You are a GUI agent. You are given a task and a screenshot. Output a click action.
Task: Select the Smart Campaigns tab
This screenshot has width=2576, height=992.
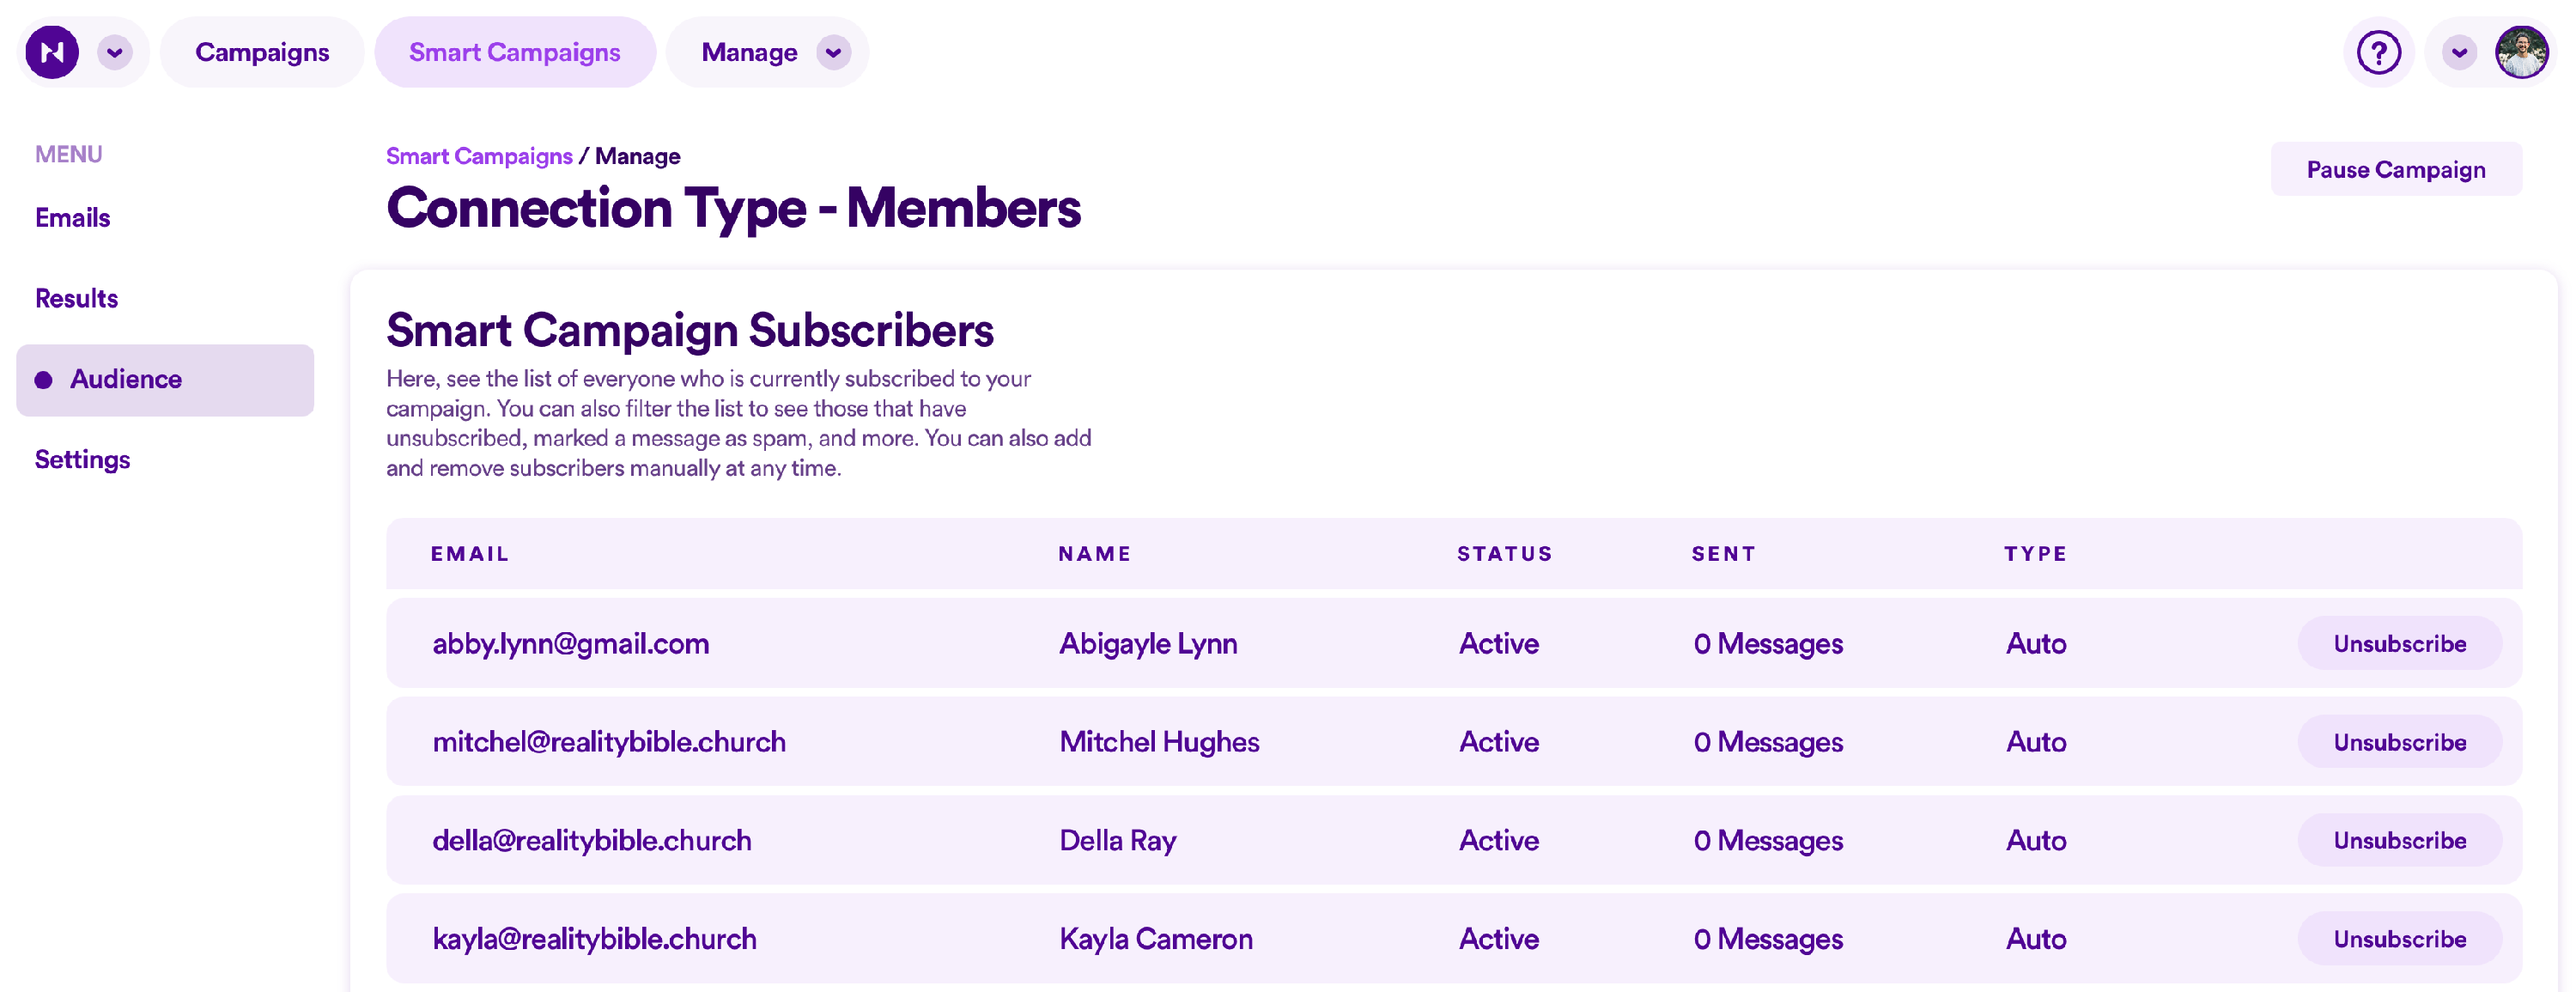pos(514,52)
